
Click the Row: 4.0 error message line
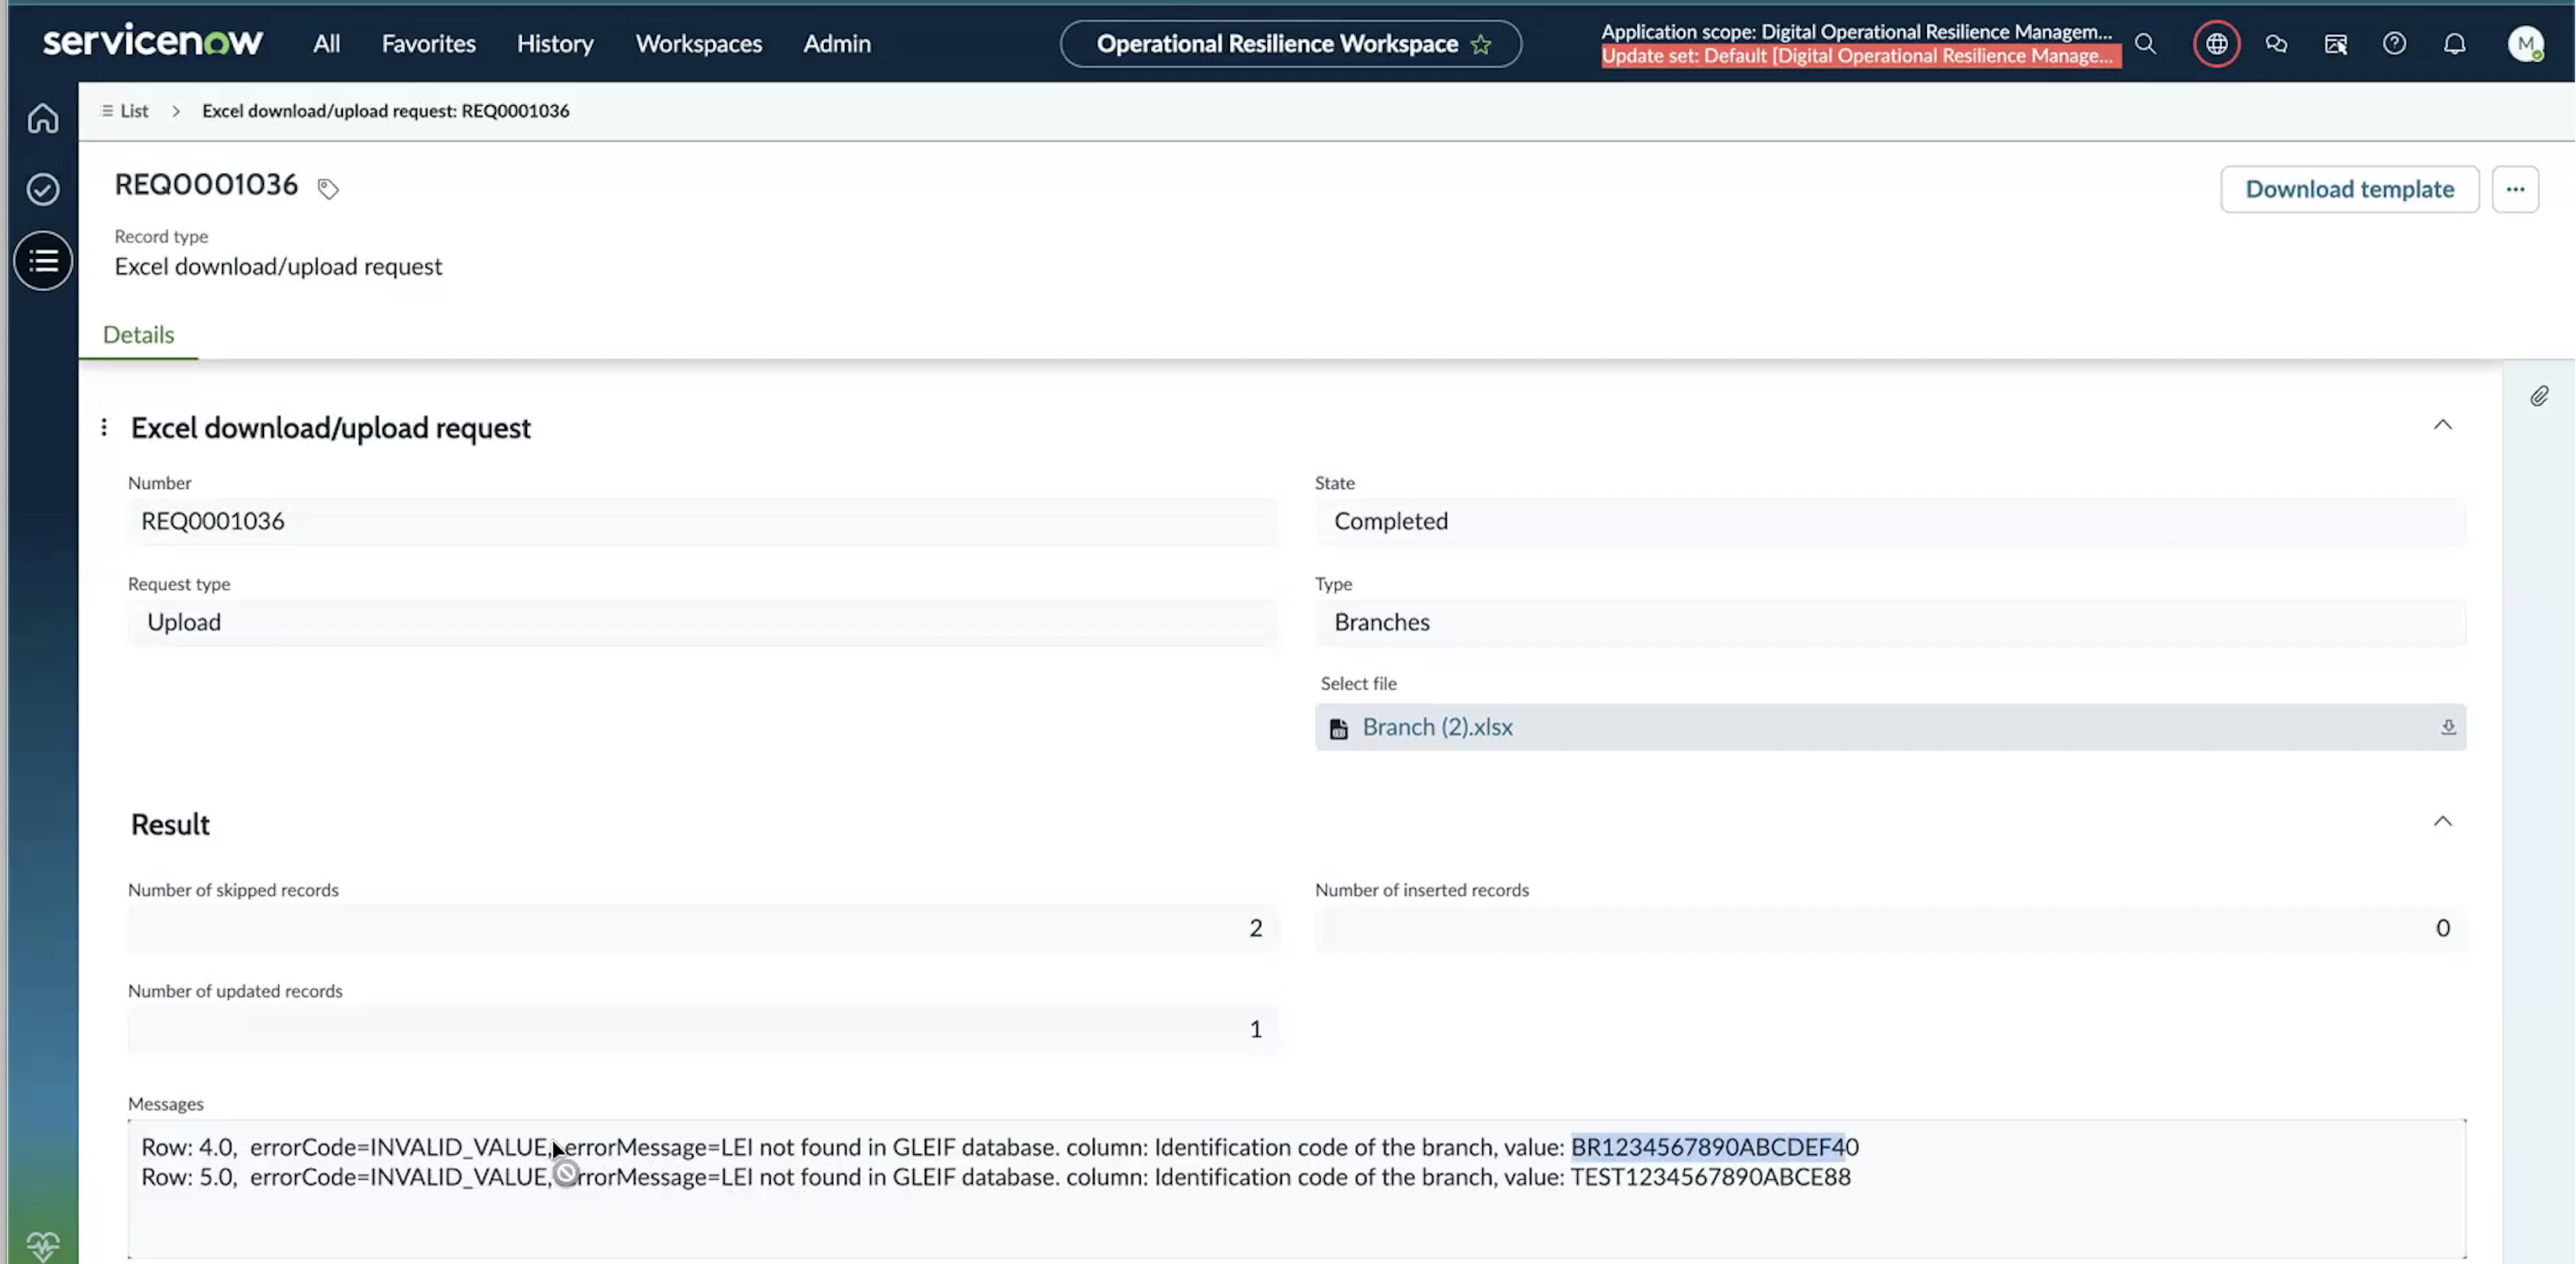(x=999, y=1147)
